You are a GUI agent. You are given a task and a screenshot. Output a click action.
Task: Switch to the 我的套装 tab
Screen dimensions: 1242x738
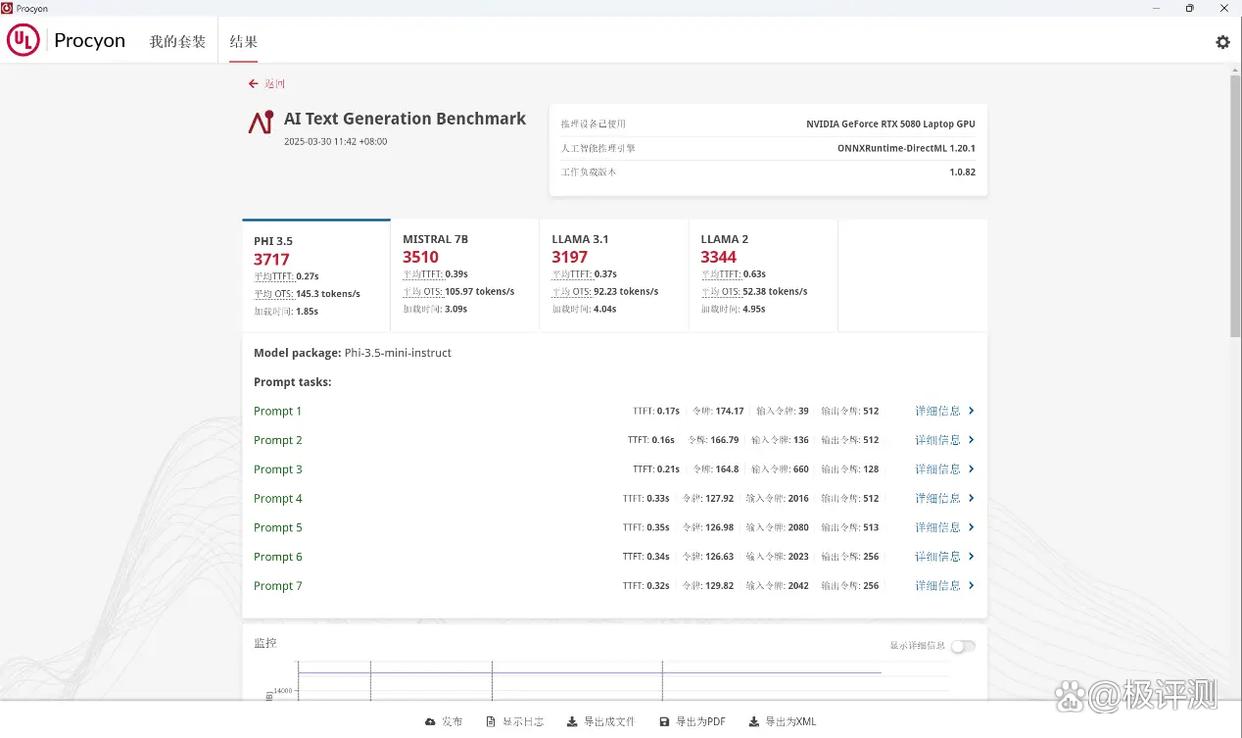178,42
